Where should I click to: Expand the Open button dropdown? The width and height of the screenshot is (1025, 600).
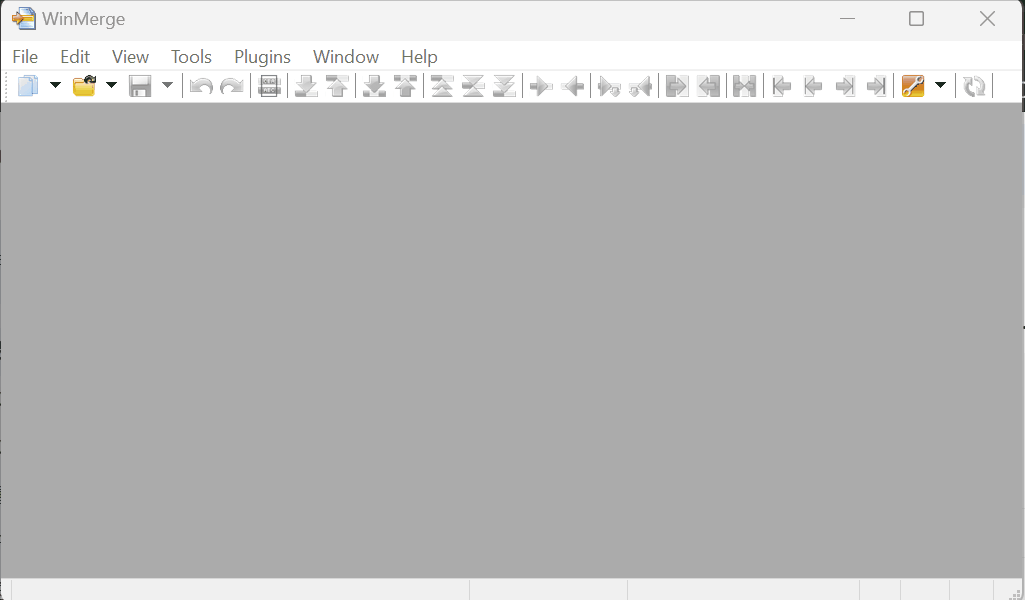click(110, 86)
